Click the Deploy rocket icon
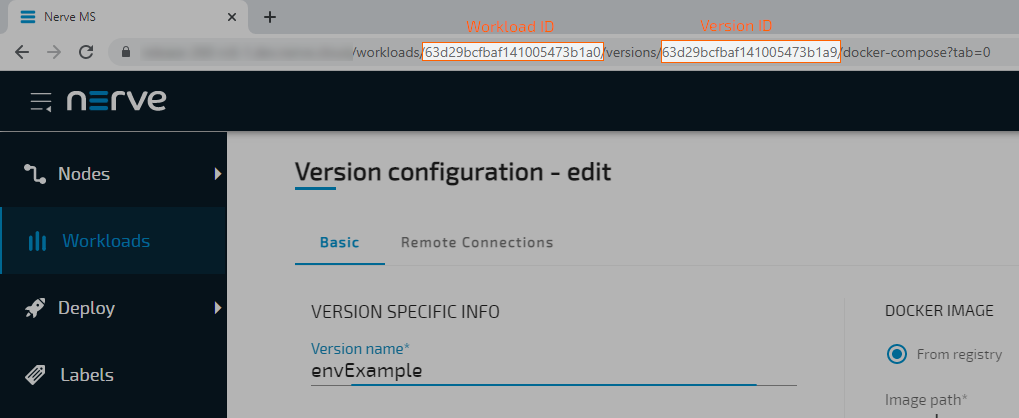The image size is (1019, 418). [x=36, y=308]
